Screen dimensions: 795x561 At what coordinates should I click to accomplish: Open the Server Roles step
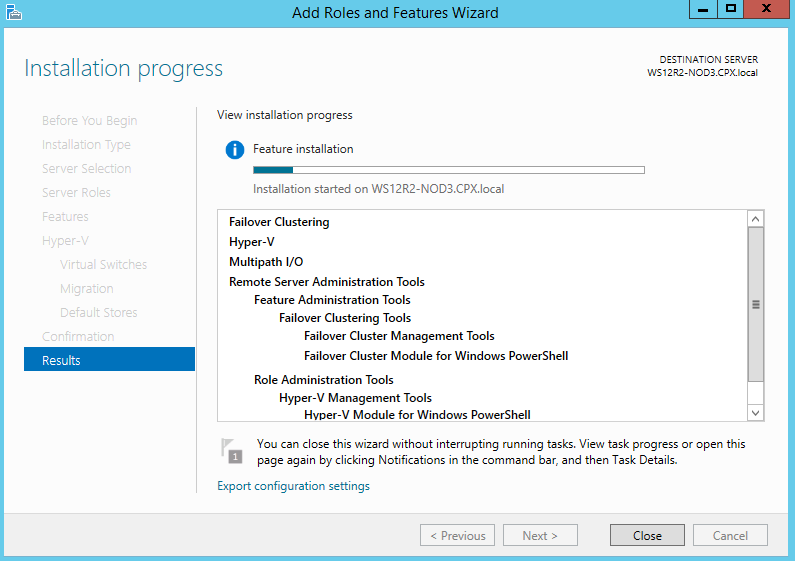[x=77, y=193]
